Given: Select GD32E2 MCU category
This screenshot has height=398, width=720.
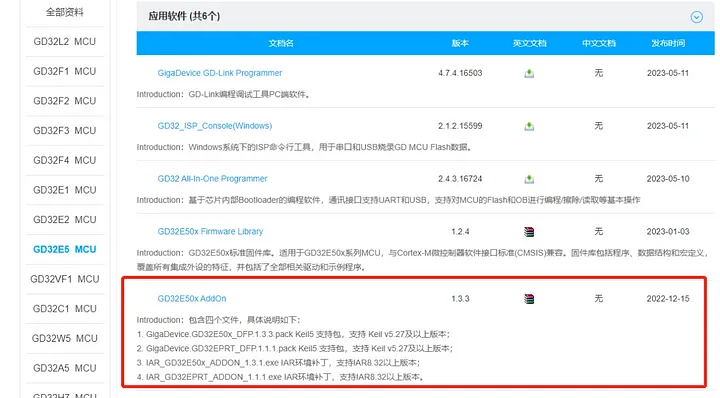Looking at the screenshot, I should click(x=65, y=220).
